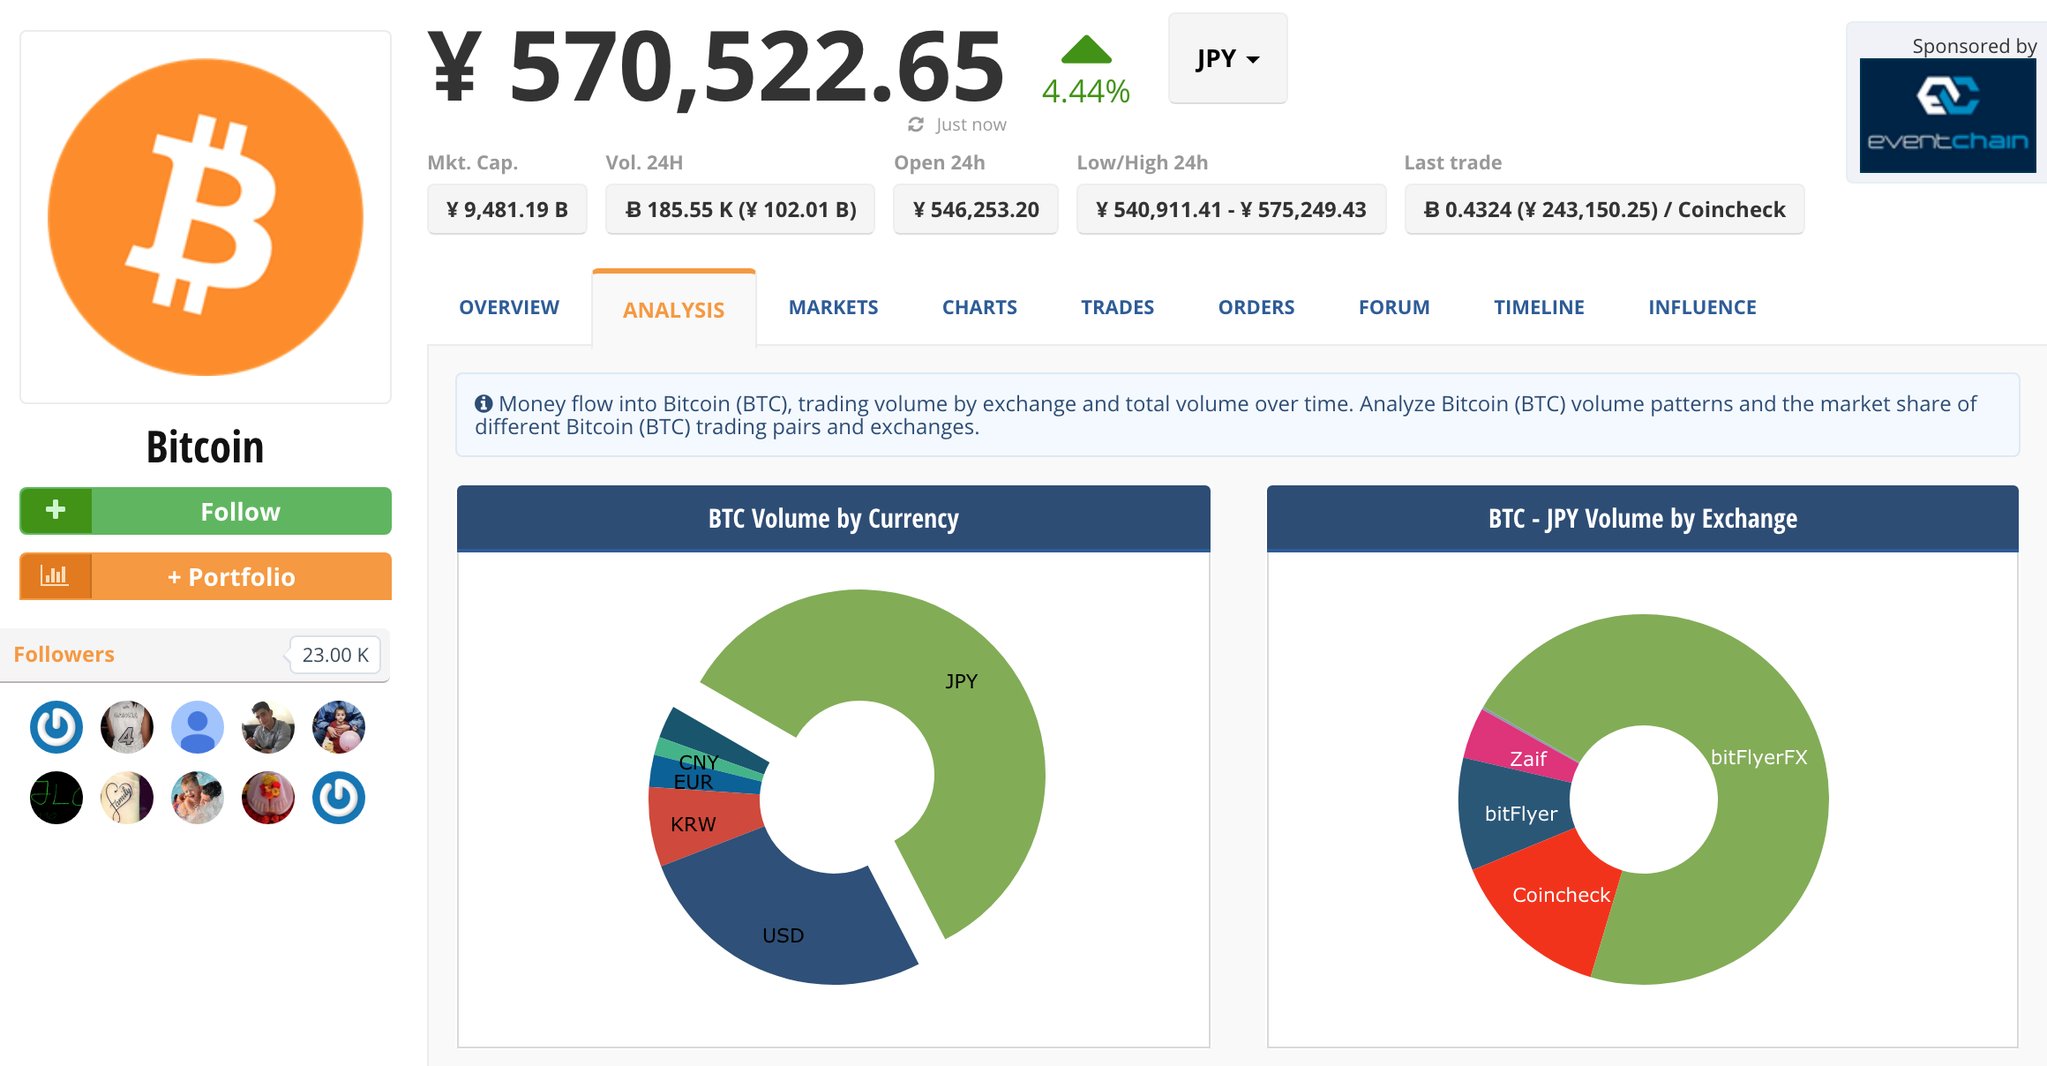Screen dimensions: 2047x1066
Task: Go to the Markets tab
Action: tap(833, 307)
